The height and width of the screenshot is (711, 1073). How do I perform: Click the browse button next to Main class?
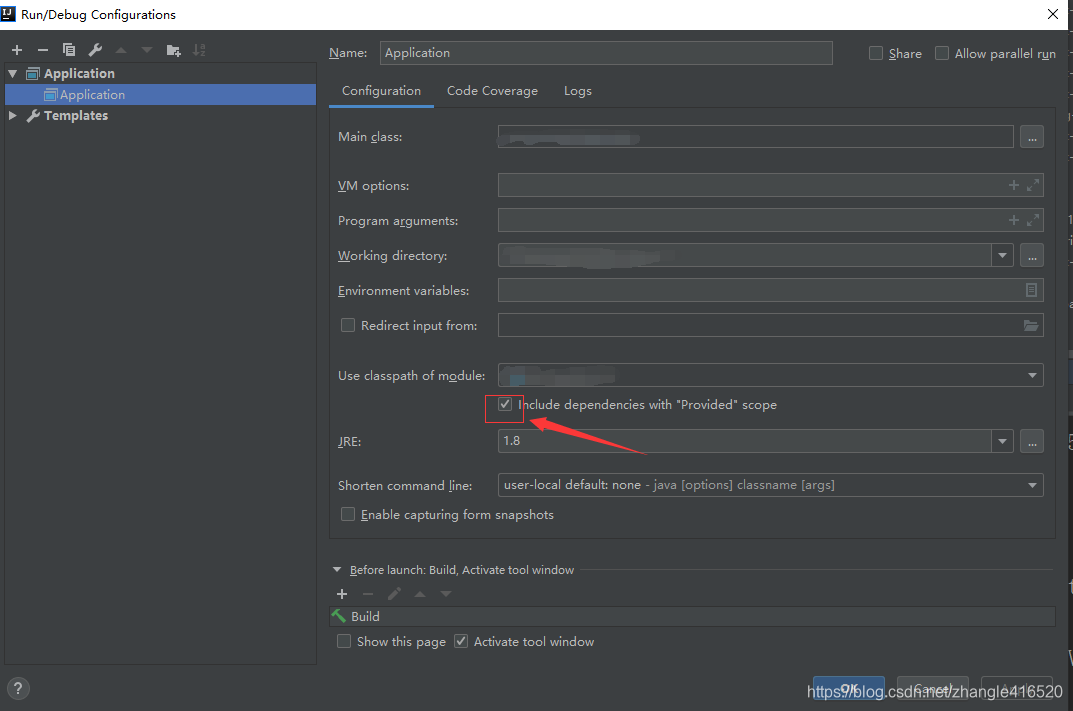(x=1032, y=137)
